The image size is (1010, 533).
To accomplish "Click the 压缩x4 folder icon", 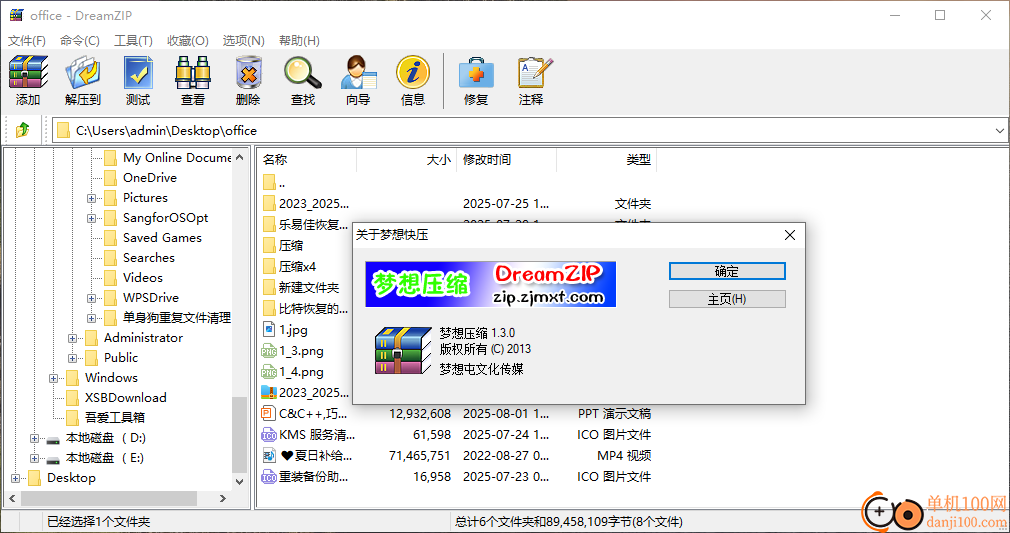I will tap(269, 266).
